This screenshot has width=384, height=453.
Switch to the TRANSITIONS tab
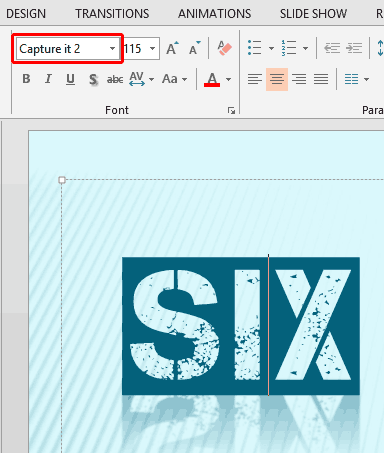coord(112,14)
